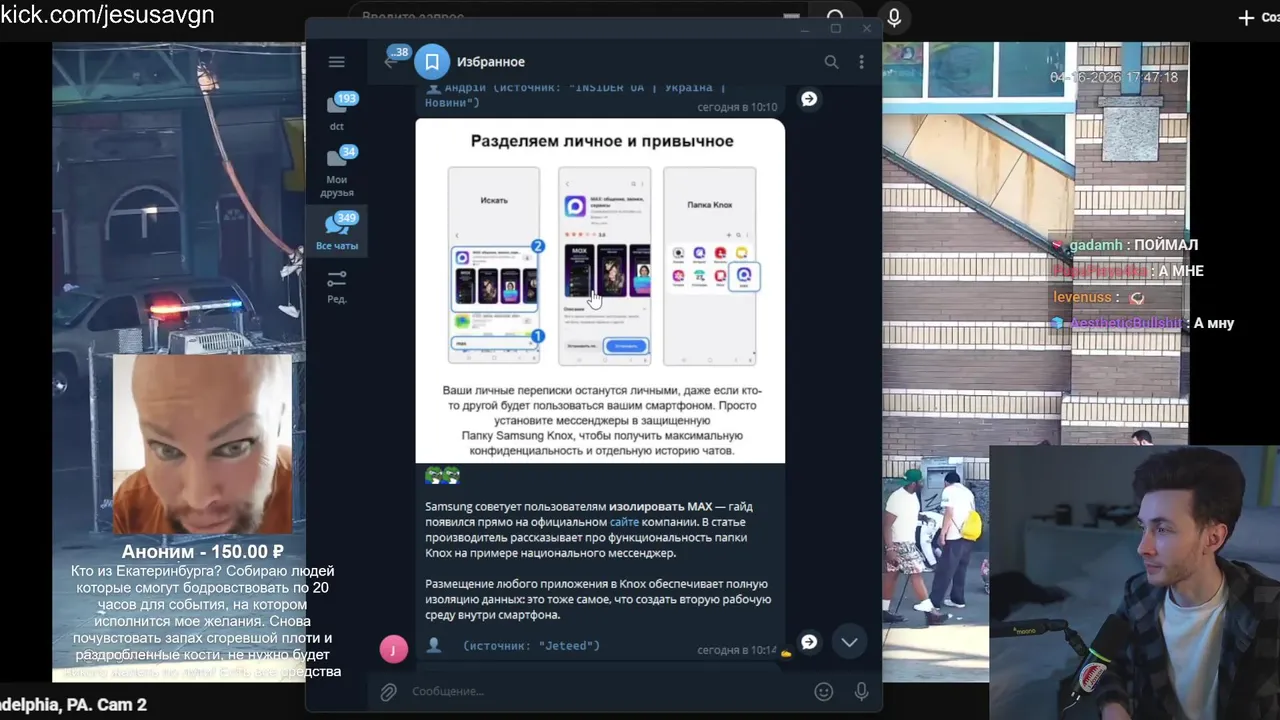The height and width of the screenshot is (720, 1280).
Task: Open the Ред. folder editing option
Action: click(337, 286)
